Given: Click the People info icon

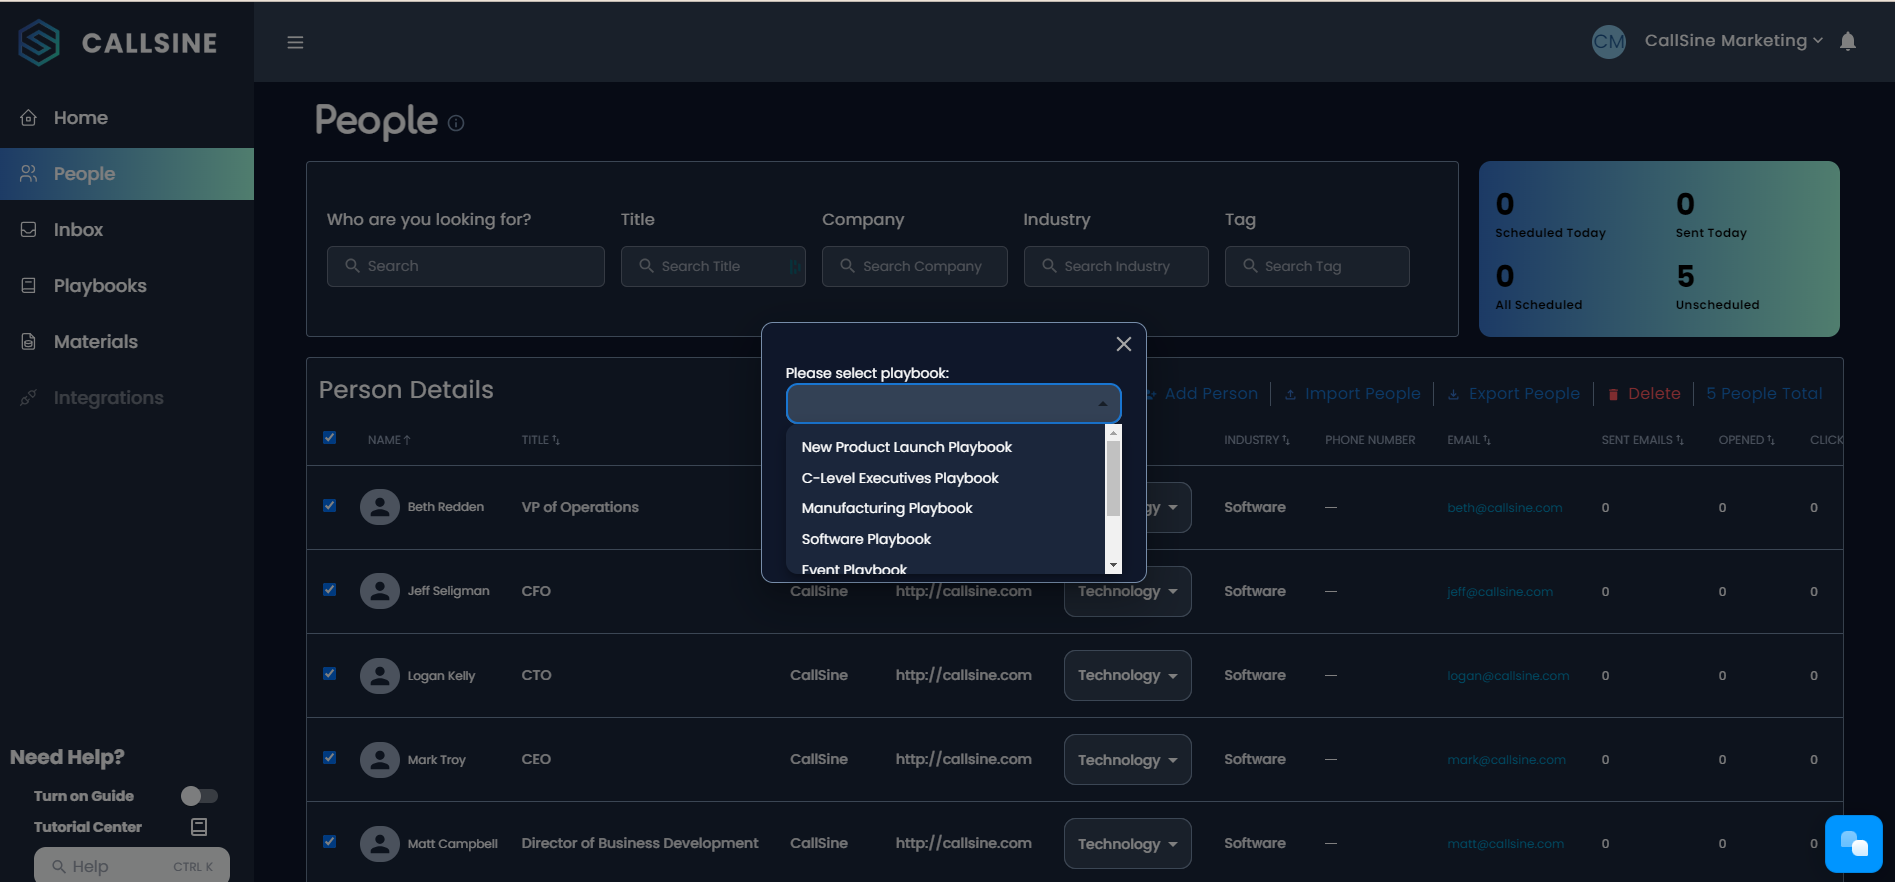Looking at the screenshot, I should pos(456,123).
